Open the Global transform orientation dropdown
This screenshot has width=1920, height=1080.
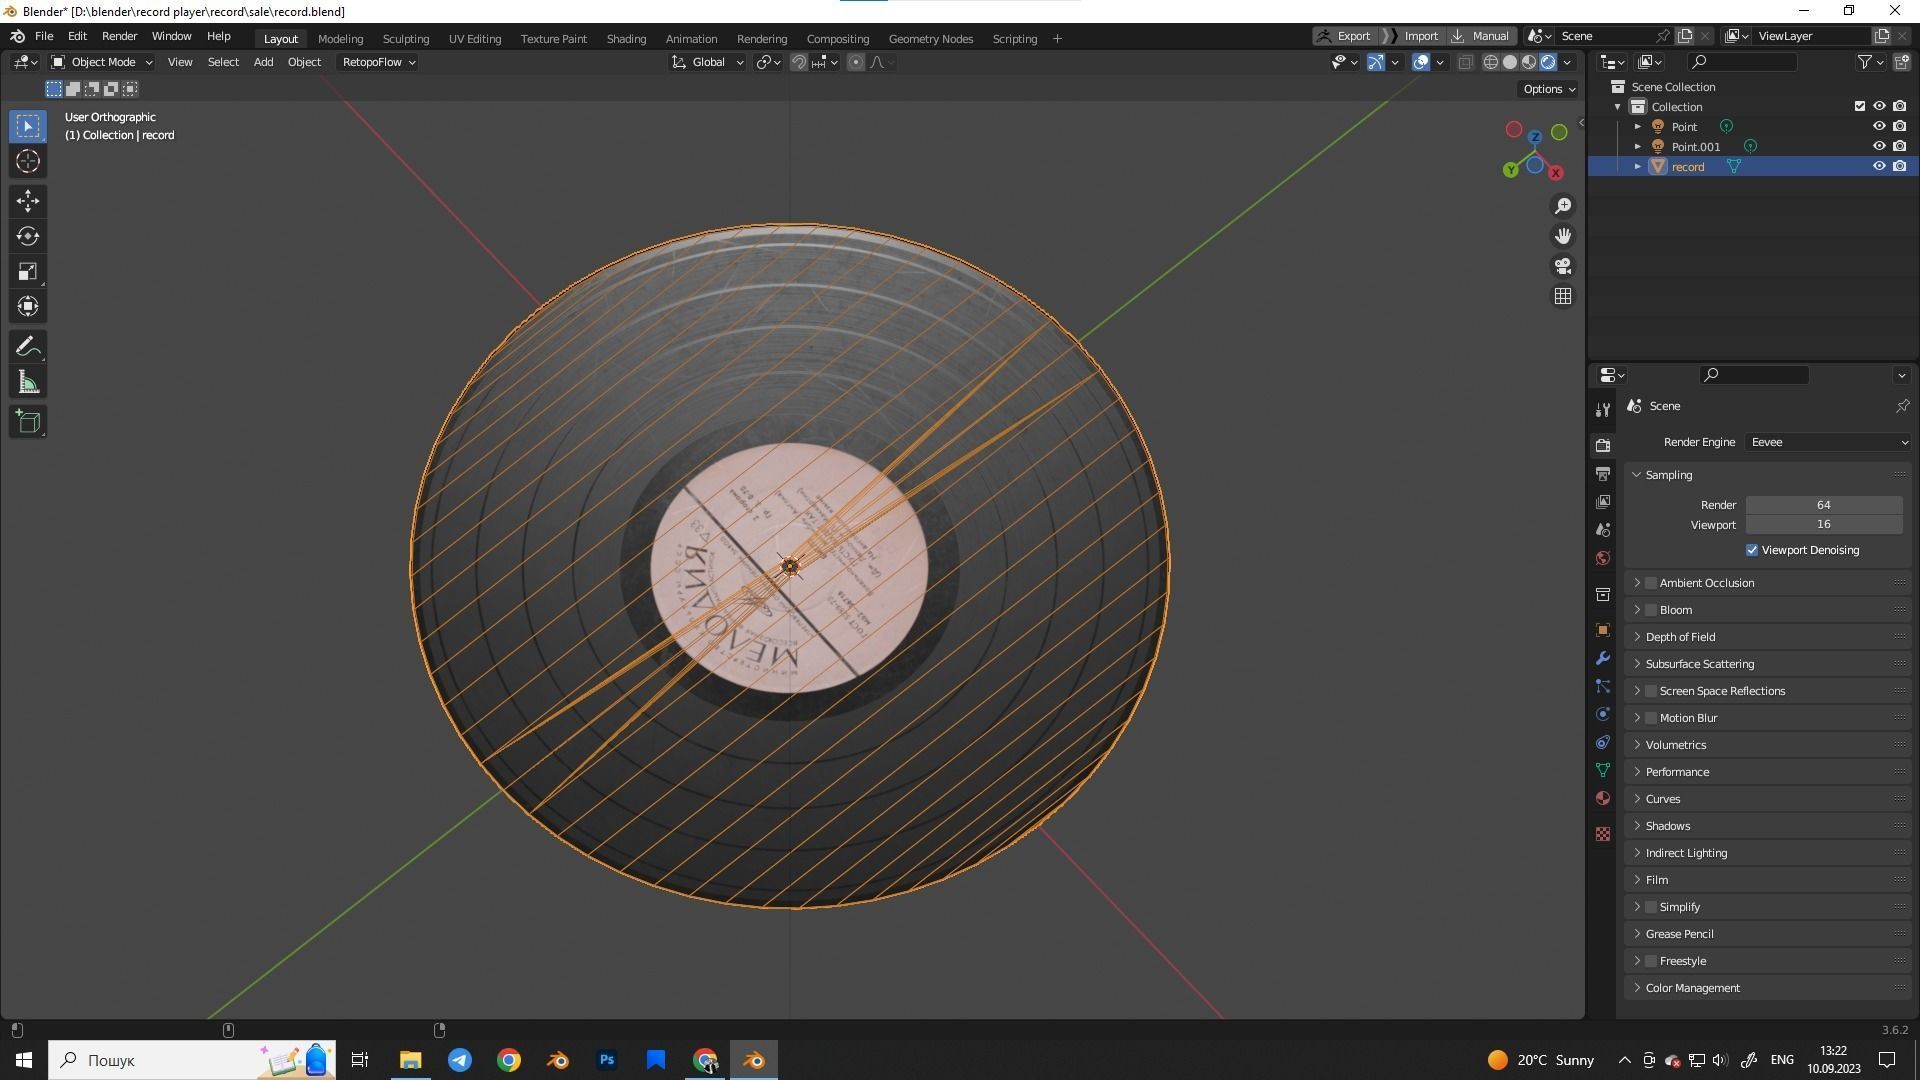pos(708,62)
